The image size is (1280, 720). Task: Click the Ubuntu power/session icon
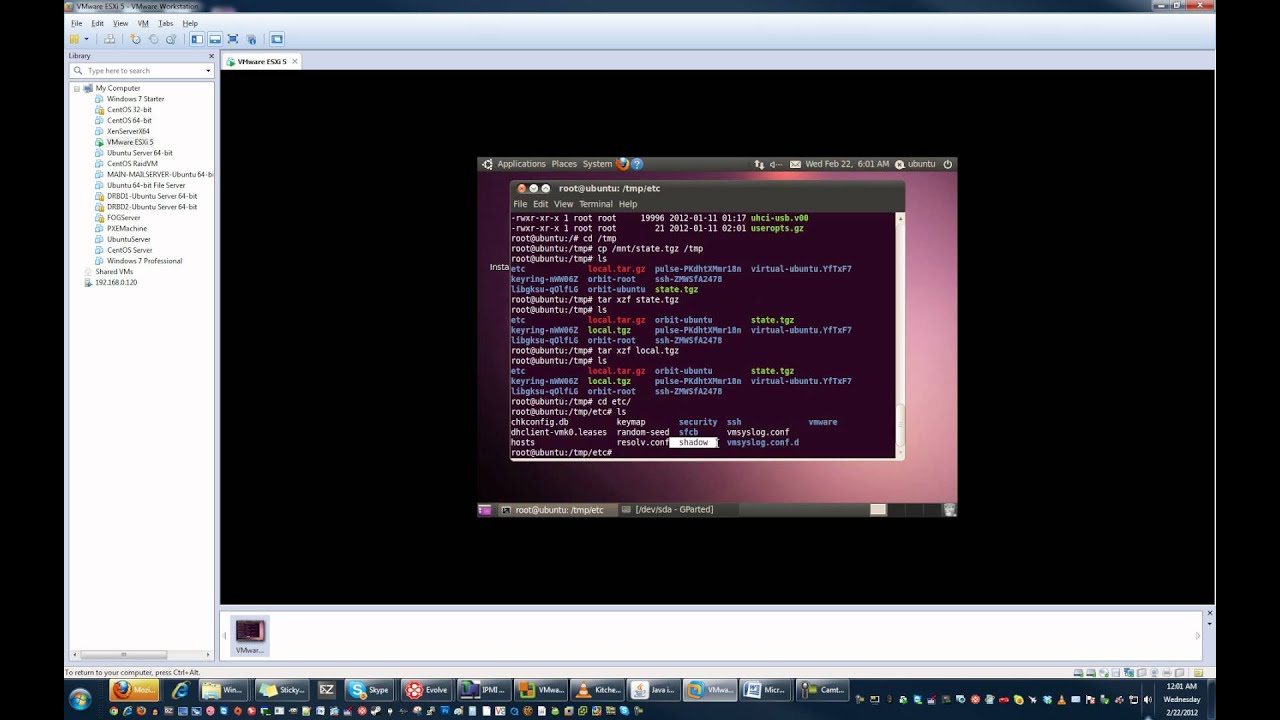click(948, 164)
